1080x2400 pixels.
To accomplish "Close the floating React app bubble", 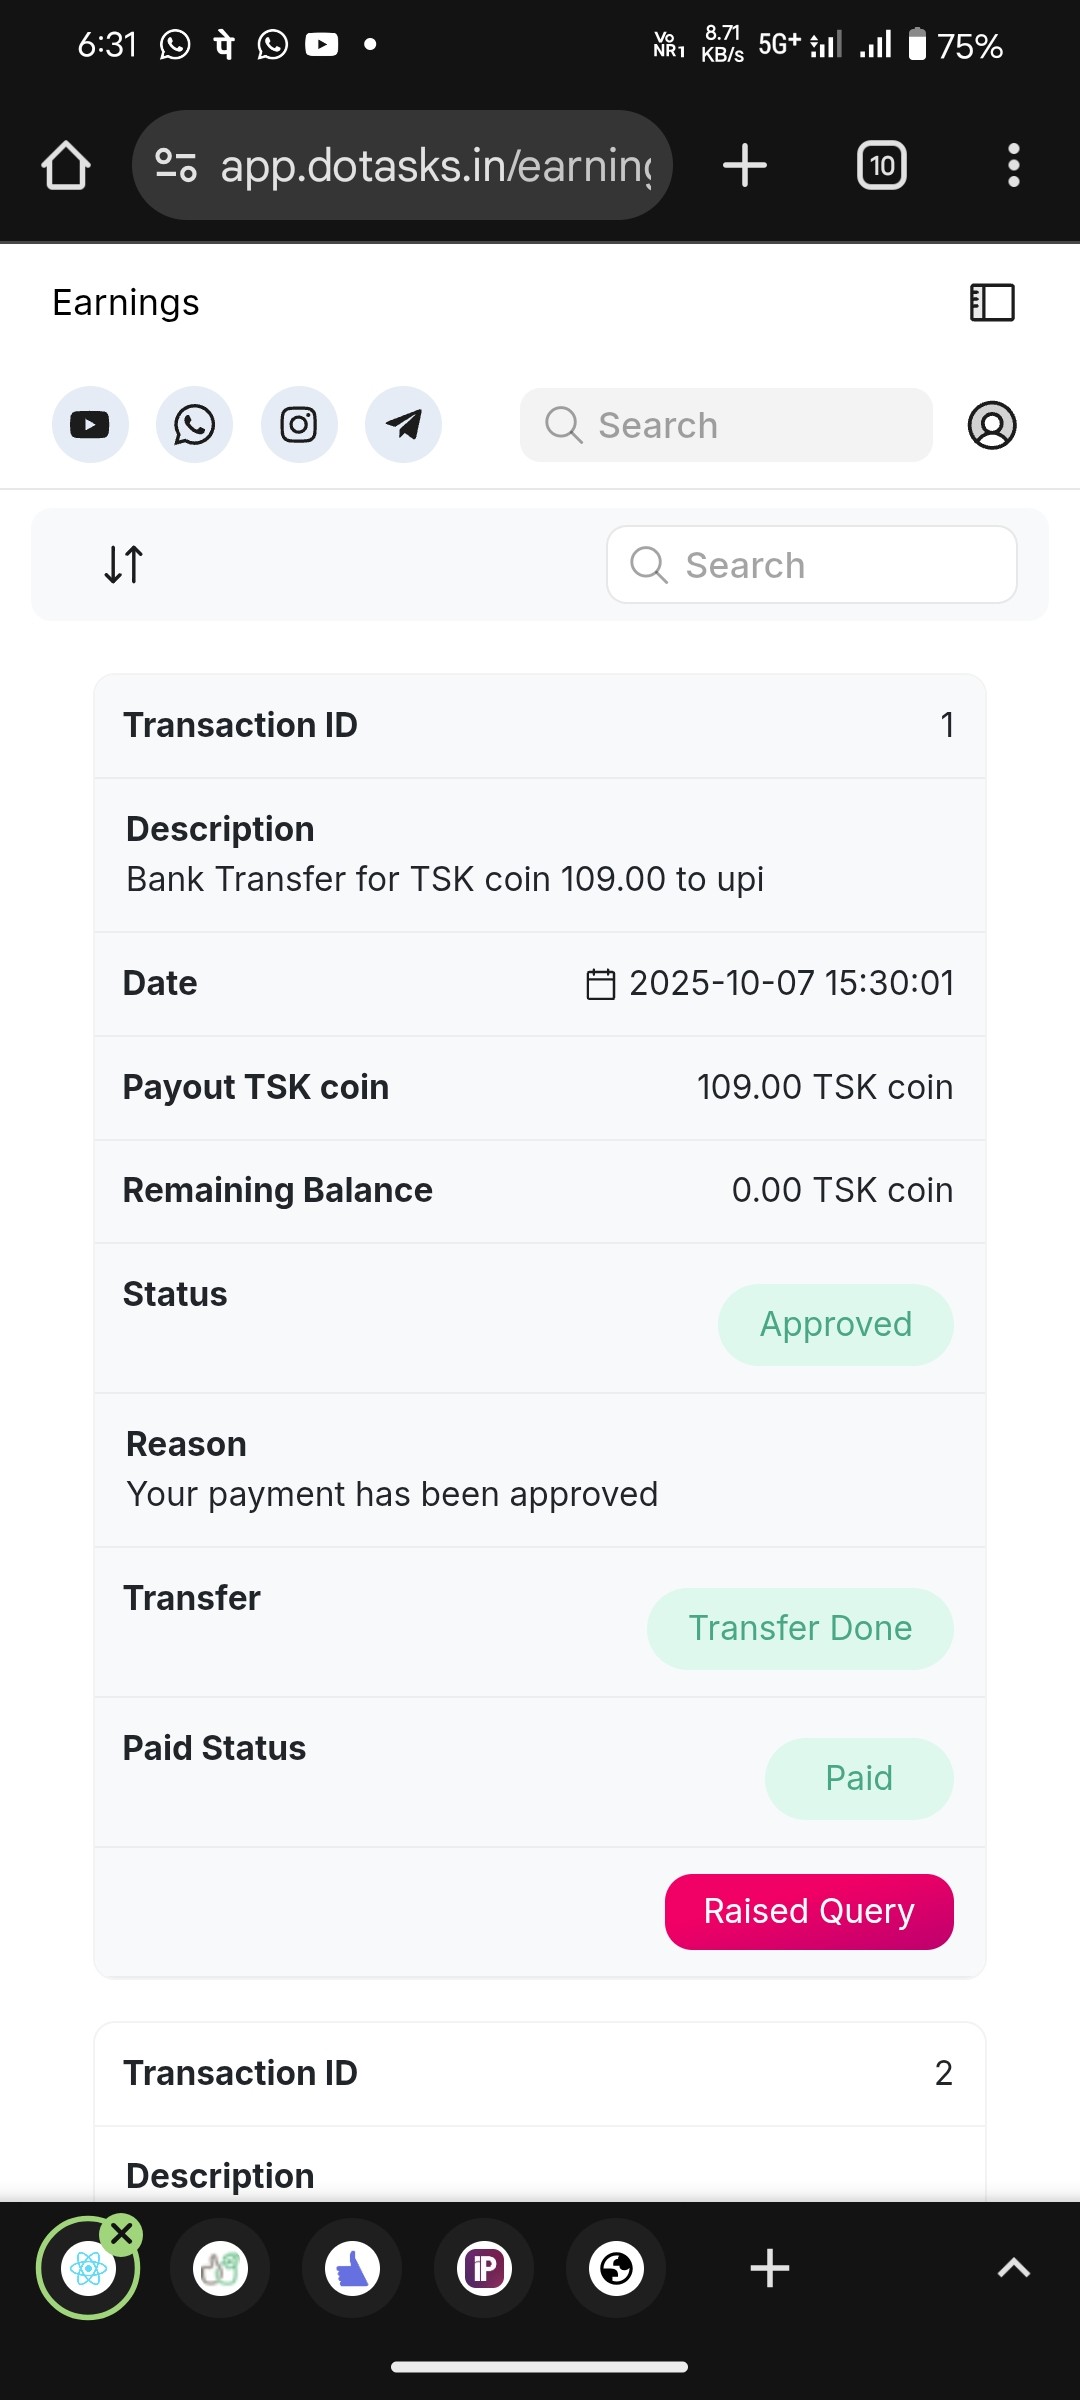I will (x=122, y=2233).
